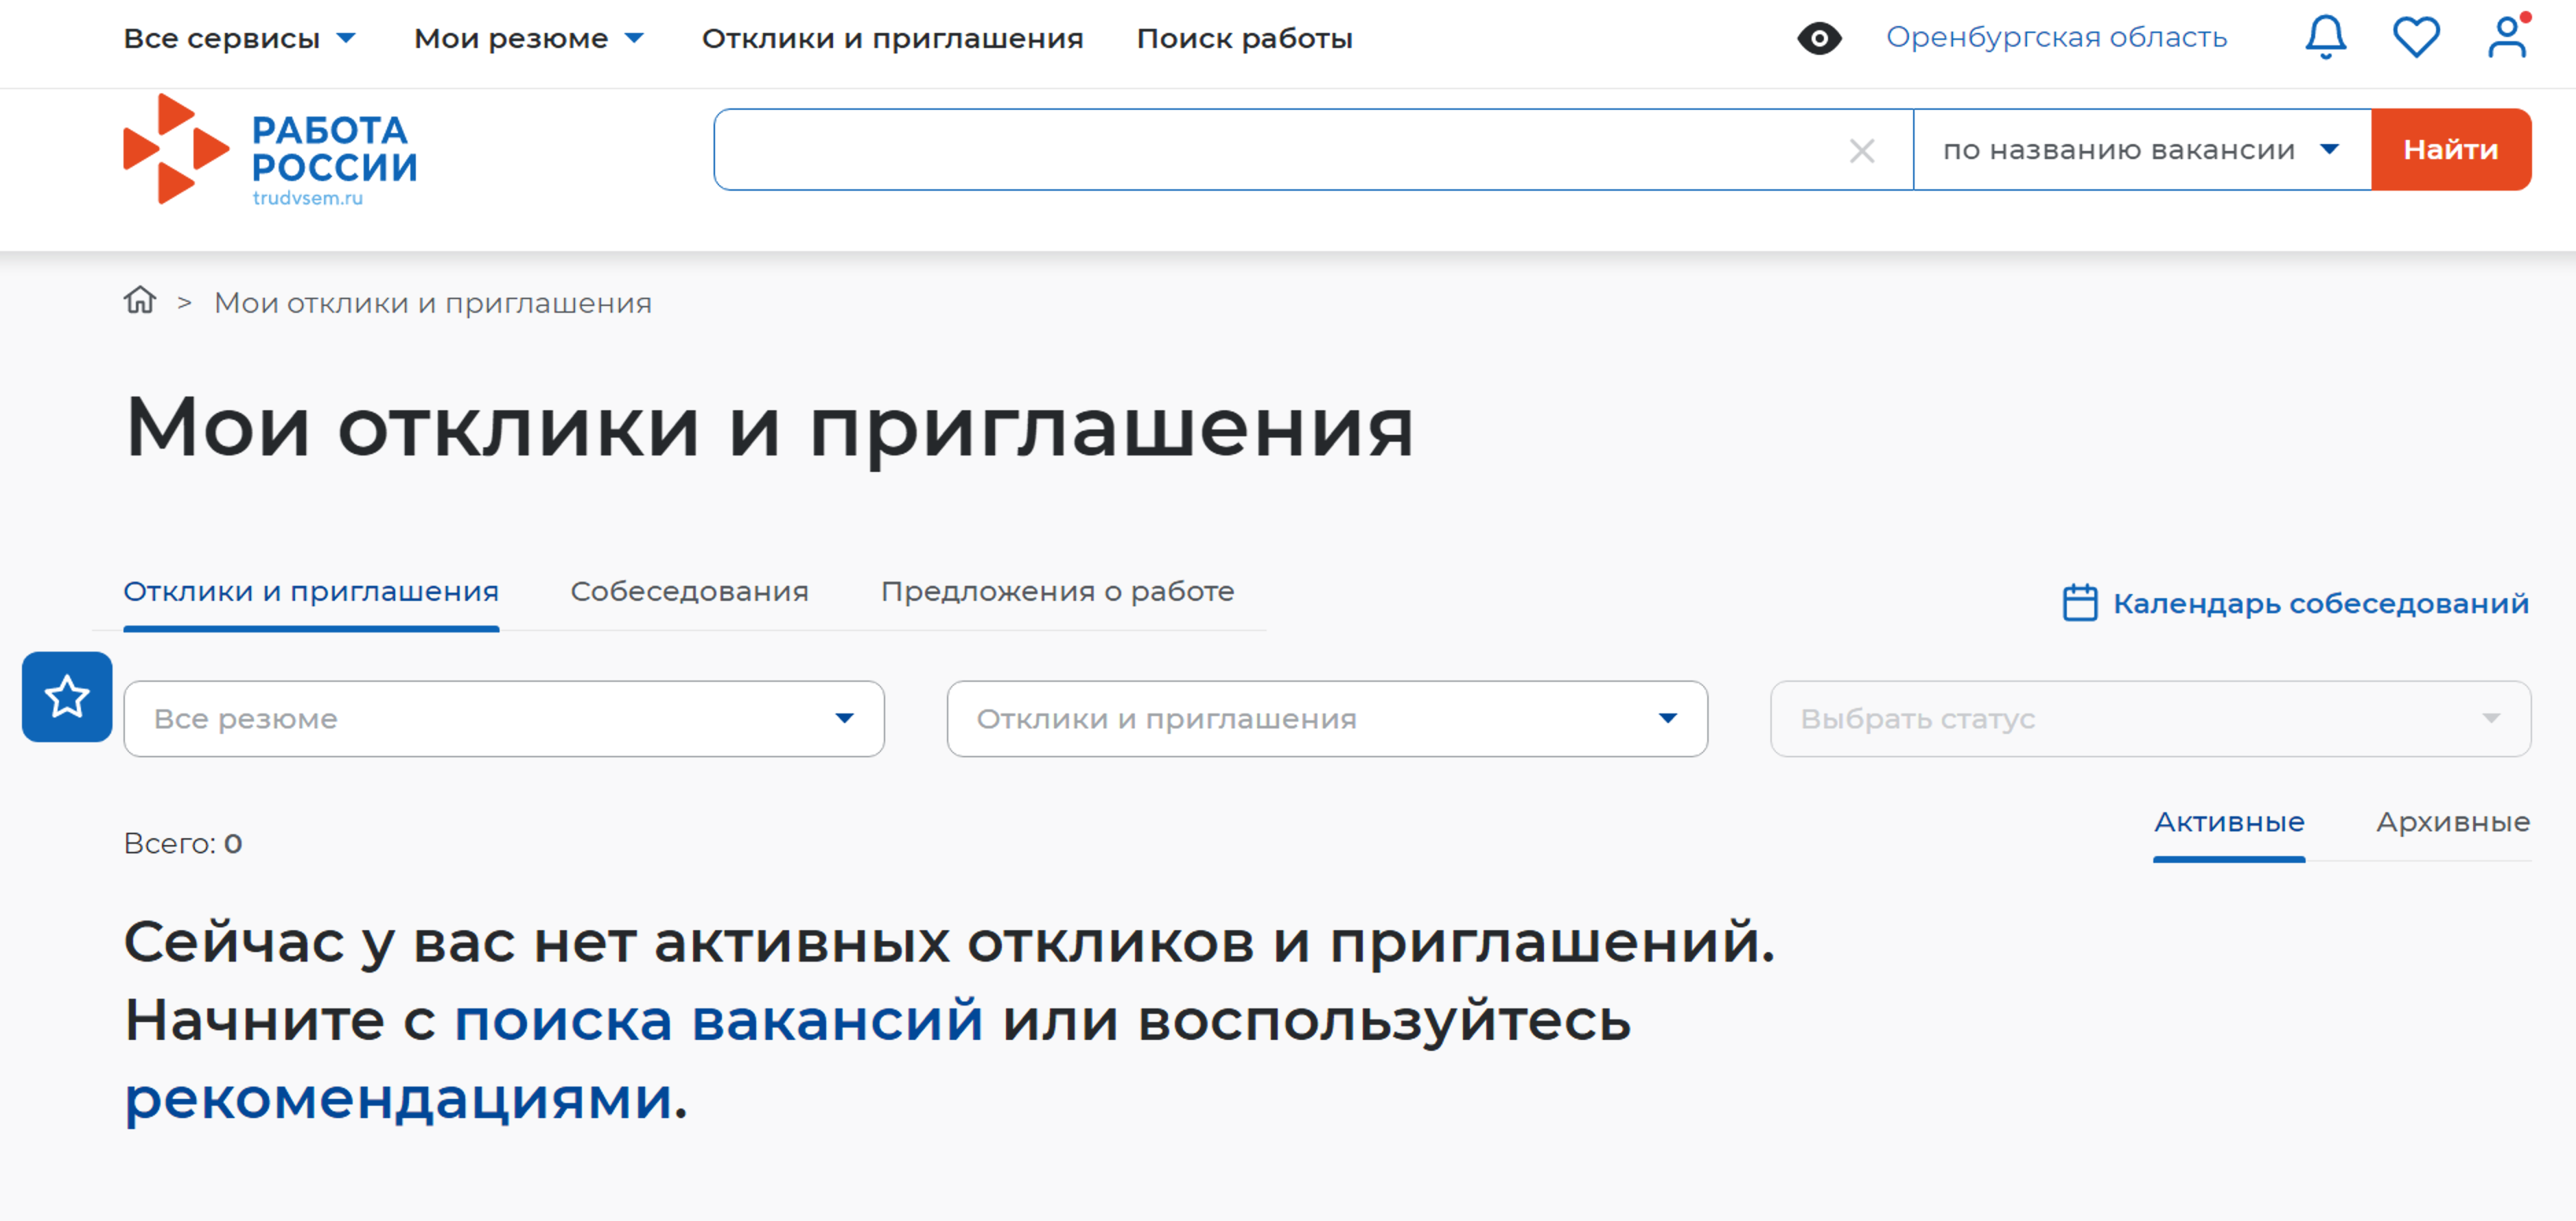Change the region Оренбургская область
This screenshot has height=1221, width=2576.
(2056, 38)
